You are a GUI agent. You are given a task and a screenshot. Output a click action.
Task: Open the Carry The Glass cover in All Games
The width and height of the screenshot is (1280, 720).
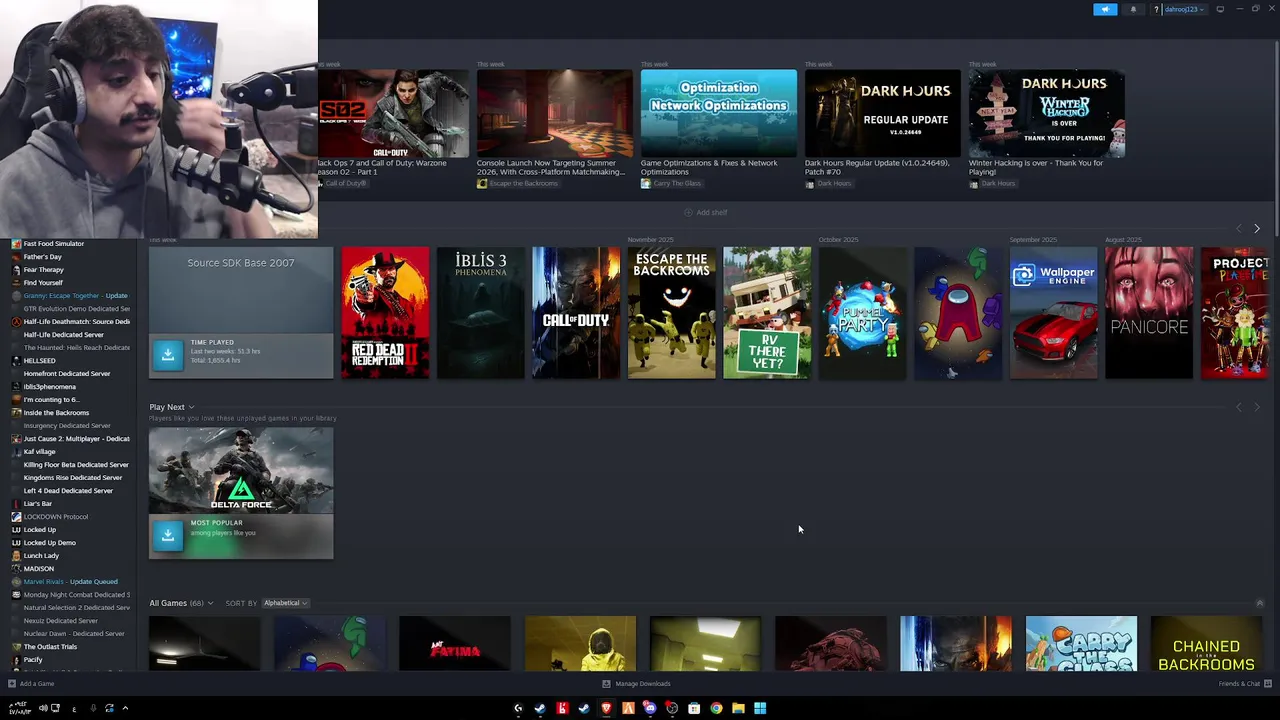1081,644
